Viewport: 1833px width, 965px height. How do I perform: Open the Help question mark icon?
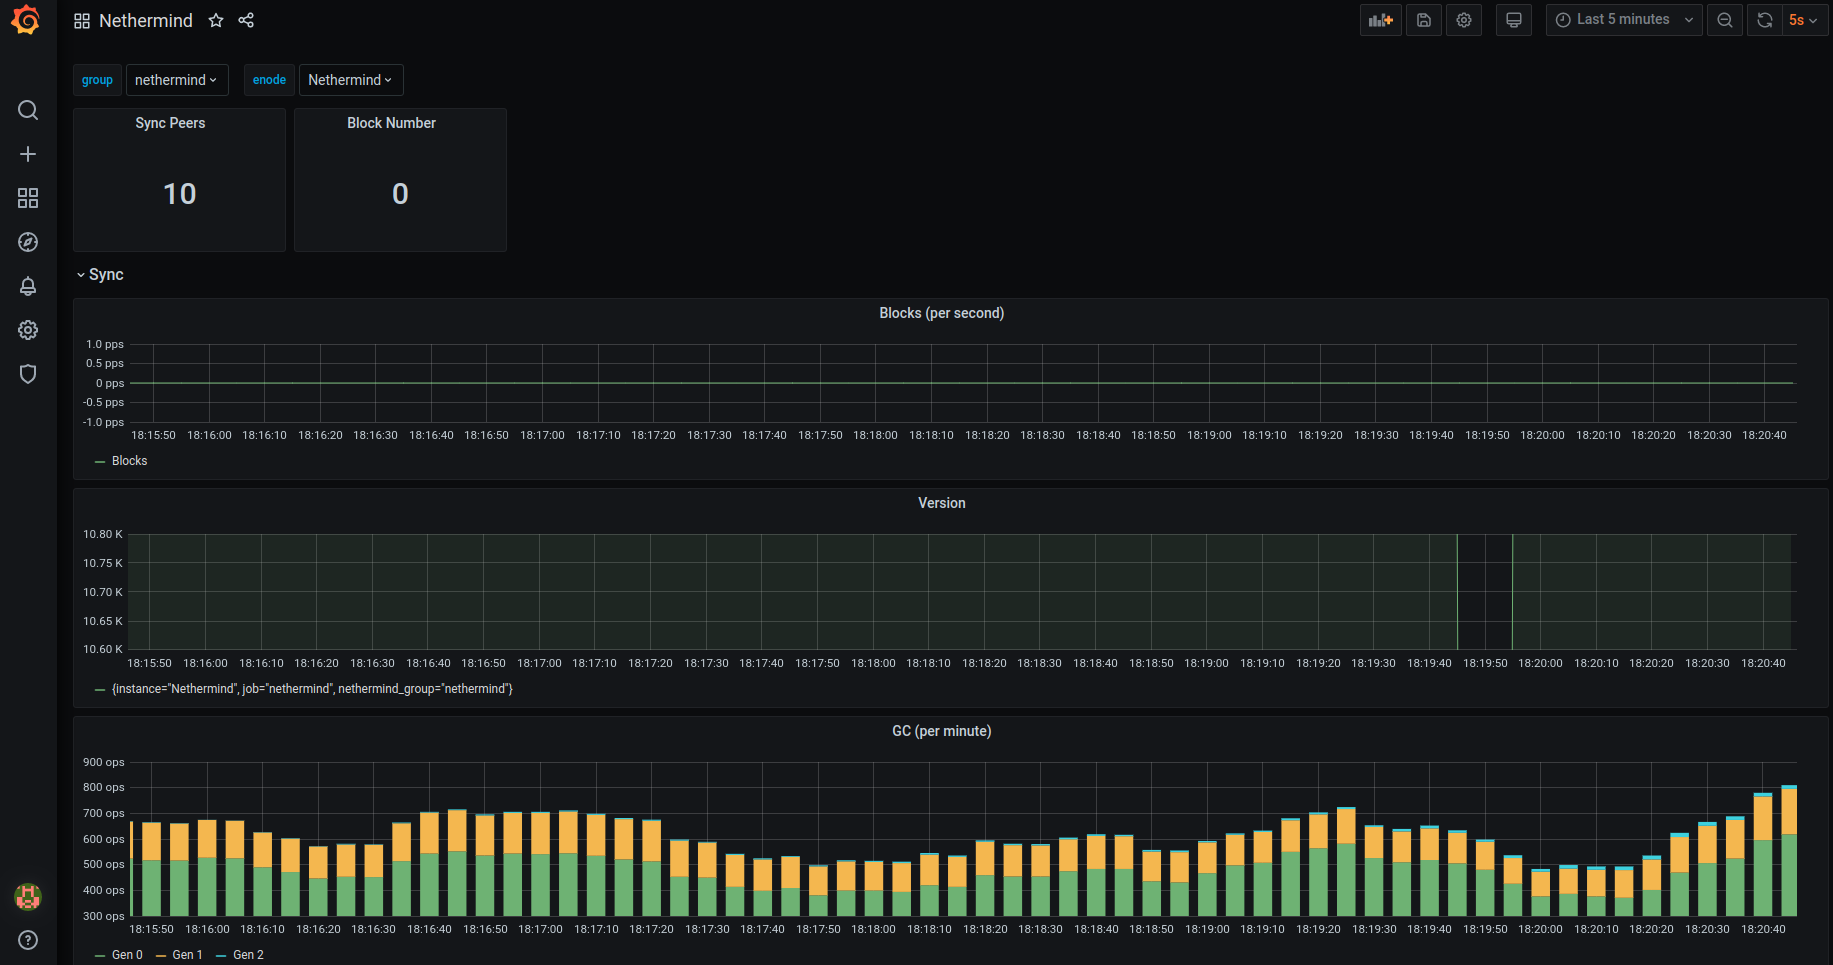[28, 940]
